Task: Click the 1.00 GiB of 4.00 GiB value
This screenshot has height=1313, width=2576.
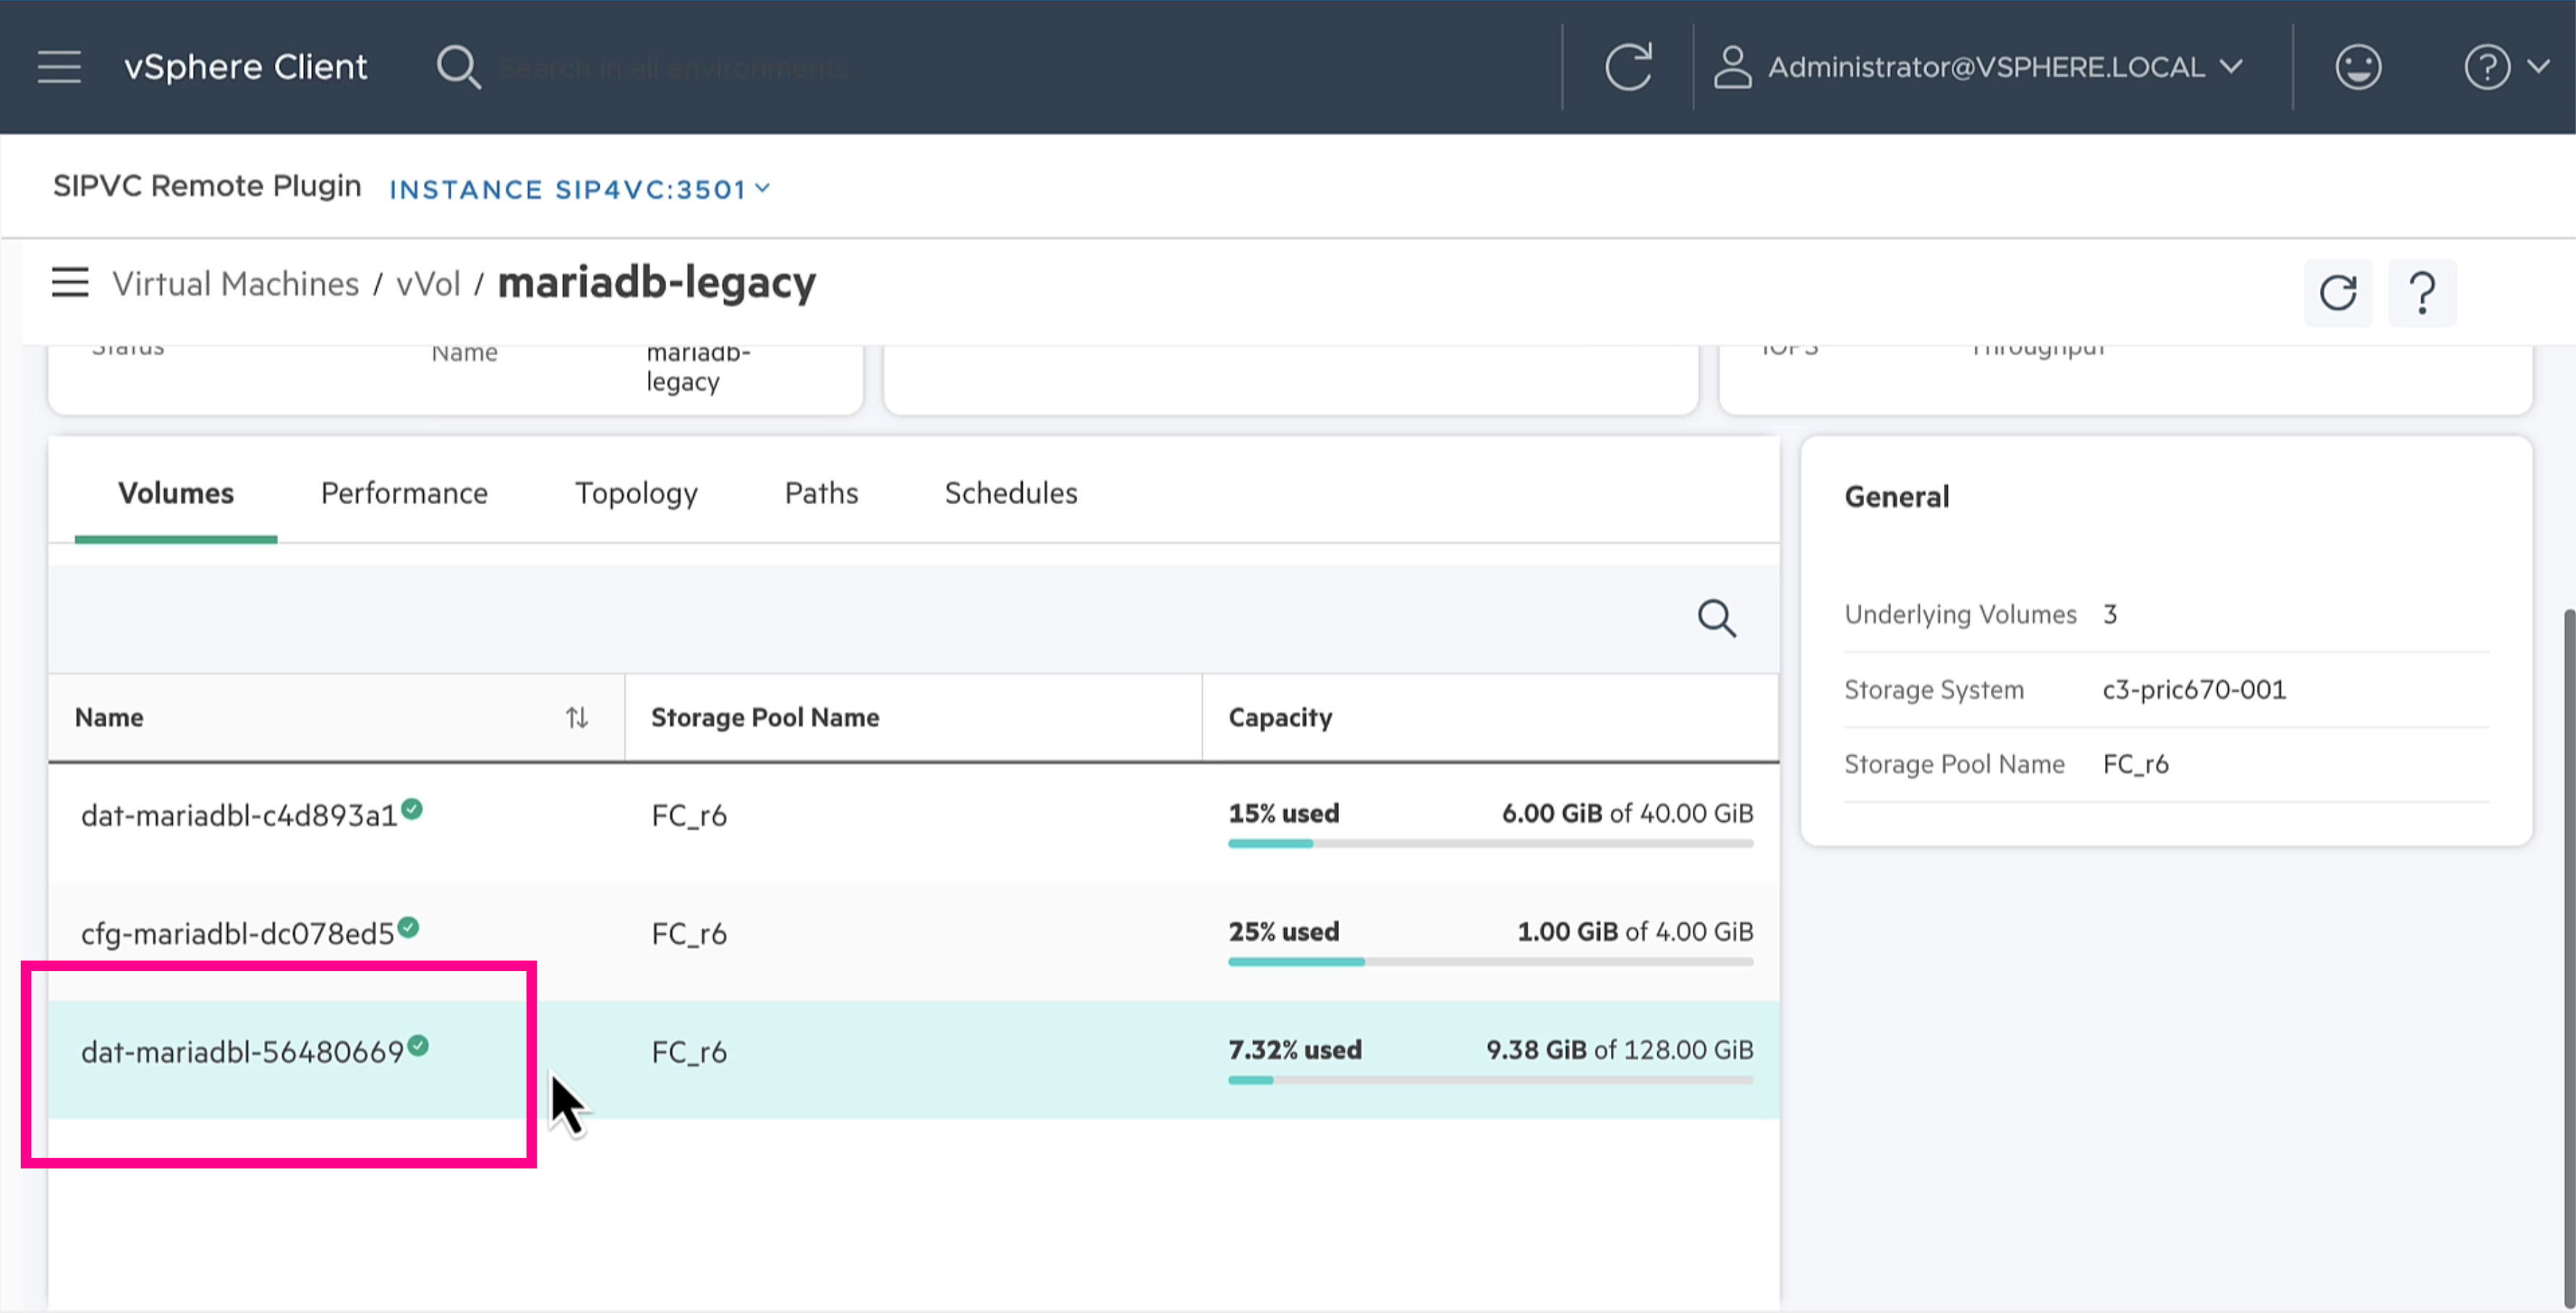Action: click(1635, 932)
